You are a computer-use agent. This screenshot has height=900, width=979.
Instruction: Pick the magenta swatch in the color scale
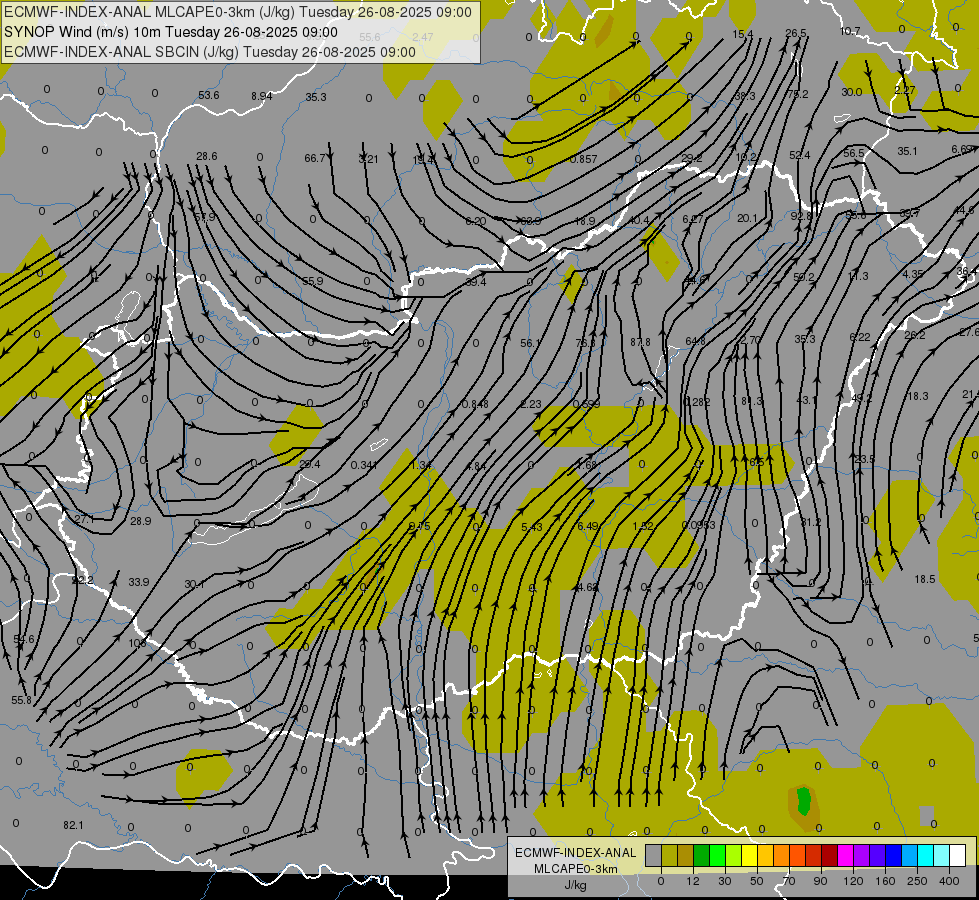(846, 855)
